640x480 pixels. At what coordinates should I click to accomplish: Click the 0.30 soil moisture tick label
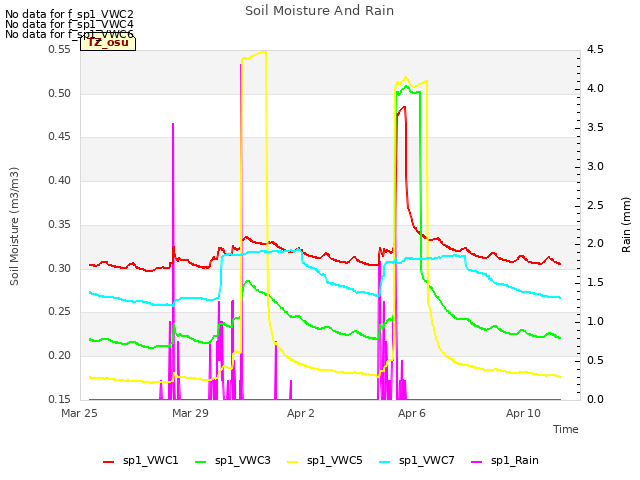59,269
